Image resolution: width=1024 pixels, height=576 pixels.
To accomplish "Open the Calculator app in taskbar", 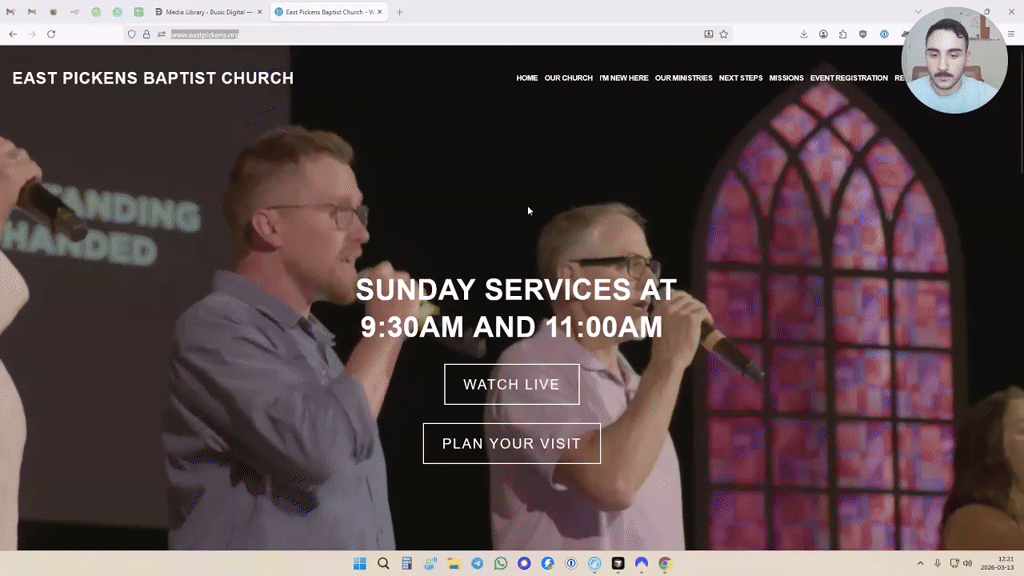I will pyautogui.click(x=407, y=563).
